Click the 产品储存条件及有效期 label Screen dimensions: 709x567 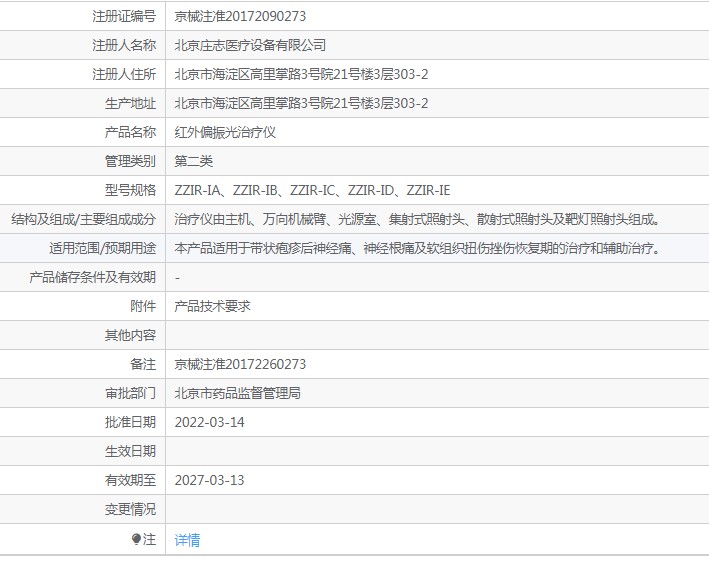(93, 277)
